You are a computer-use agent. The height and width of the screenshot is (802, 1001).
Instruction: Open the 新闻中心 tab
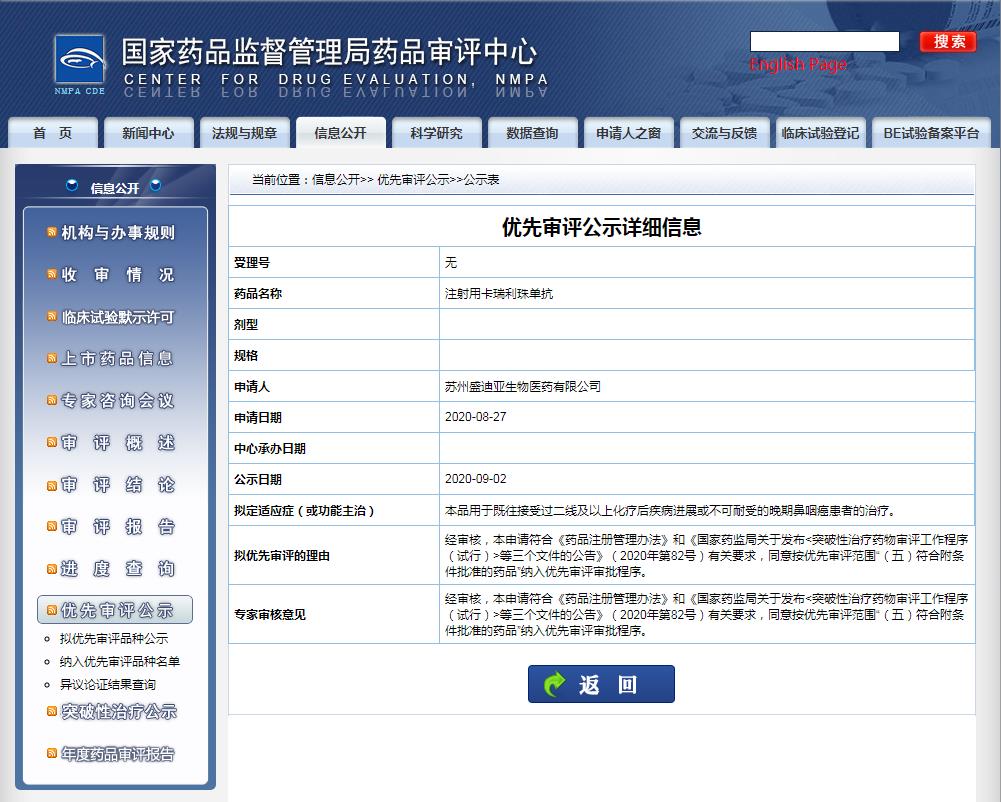(x=148, y=133)
